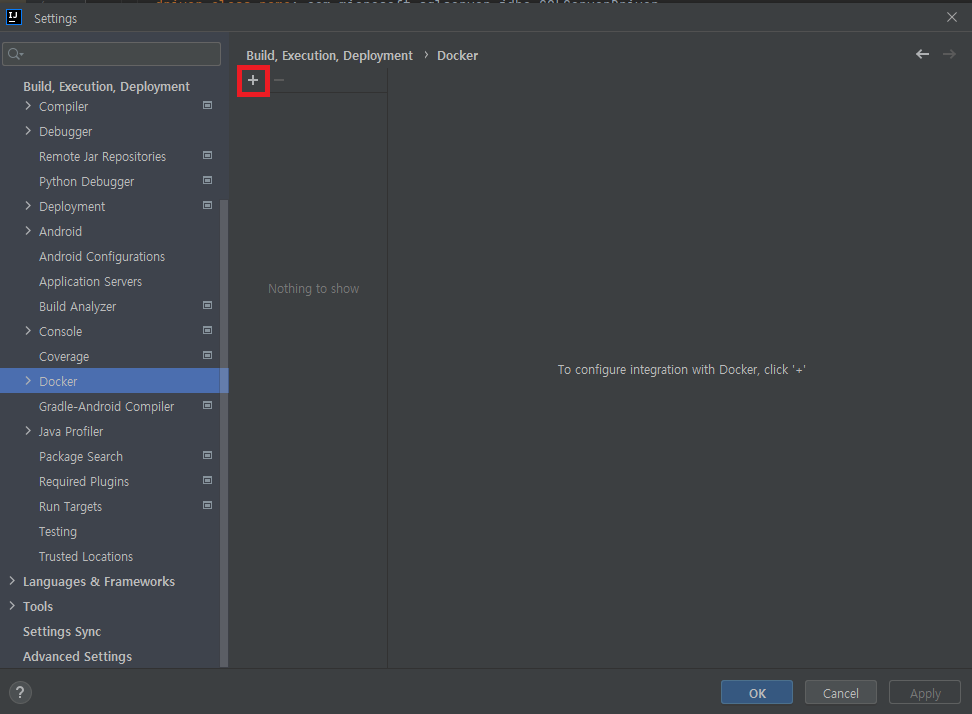Click project-level icon beside Coverage

[x=208, y=355]
